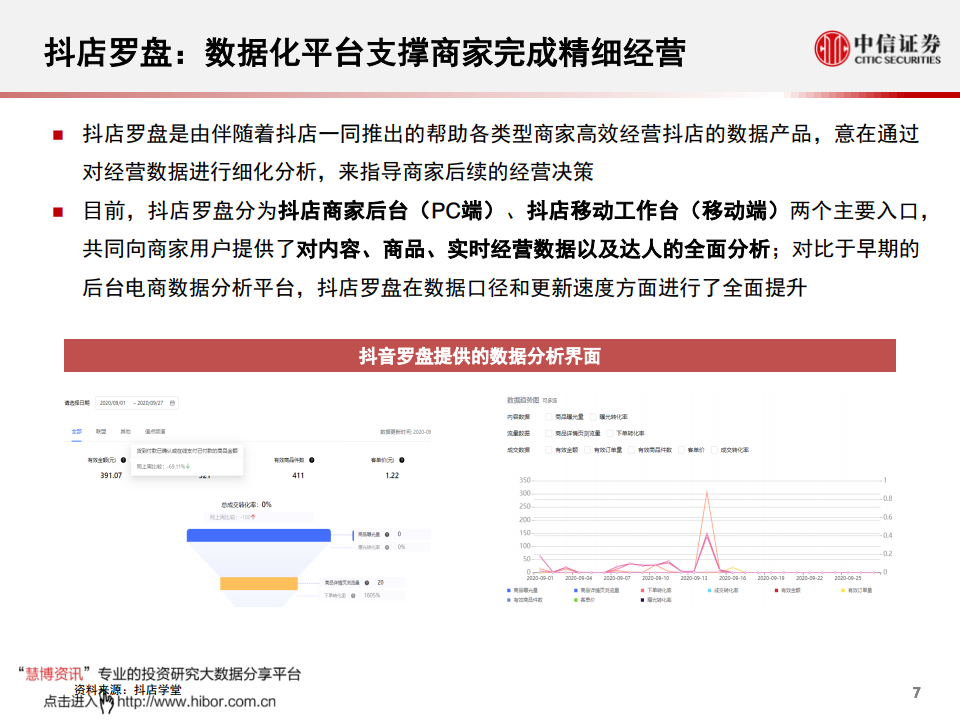Click the 总成交转化率: 0% label
This screenshot has width=960, height=720.
coord(246,504)
